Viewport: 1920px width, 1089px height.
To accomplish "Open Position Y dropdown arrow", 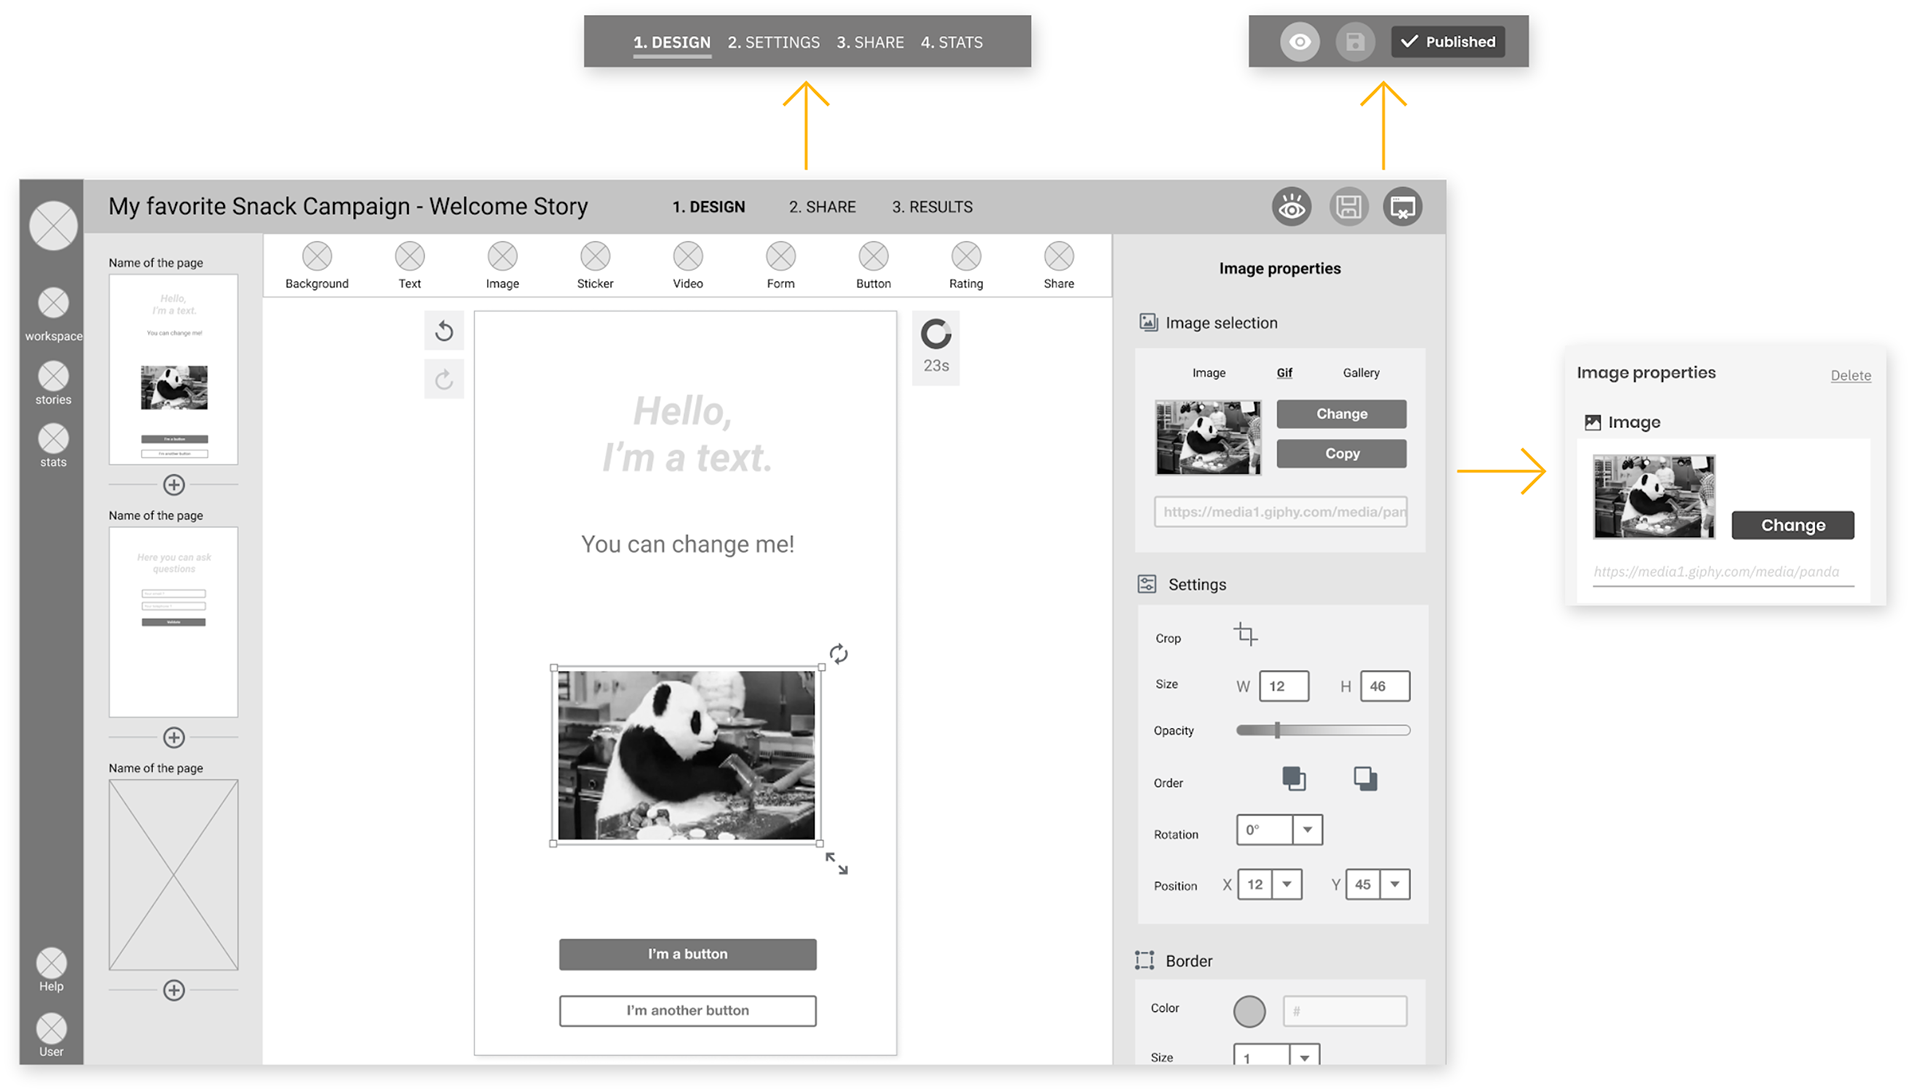I will (1395, 885).
